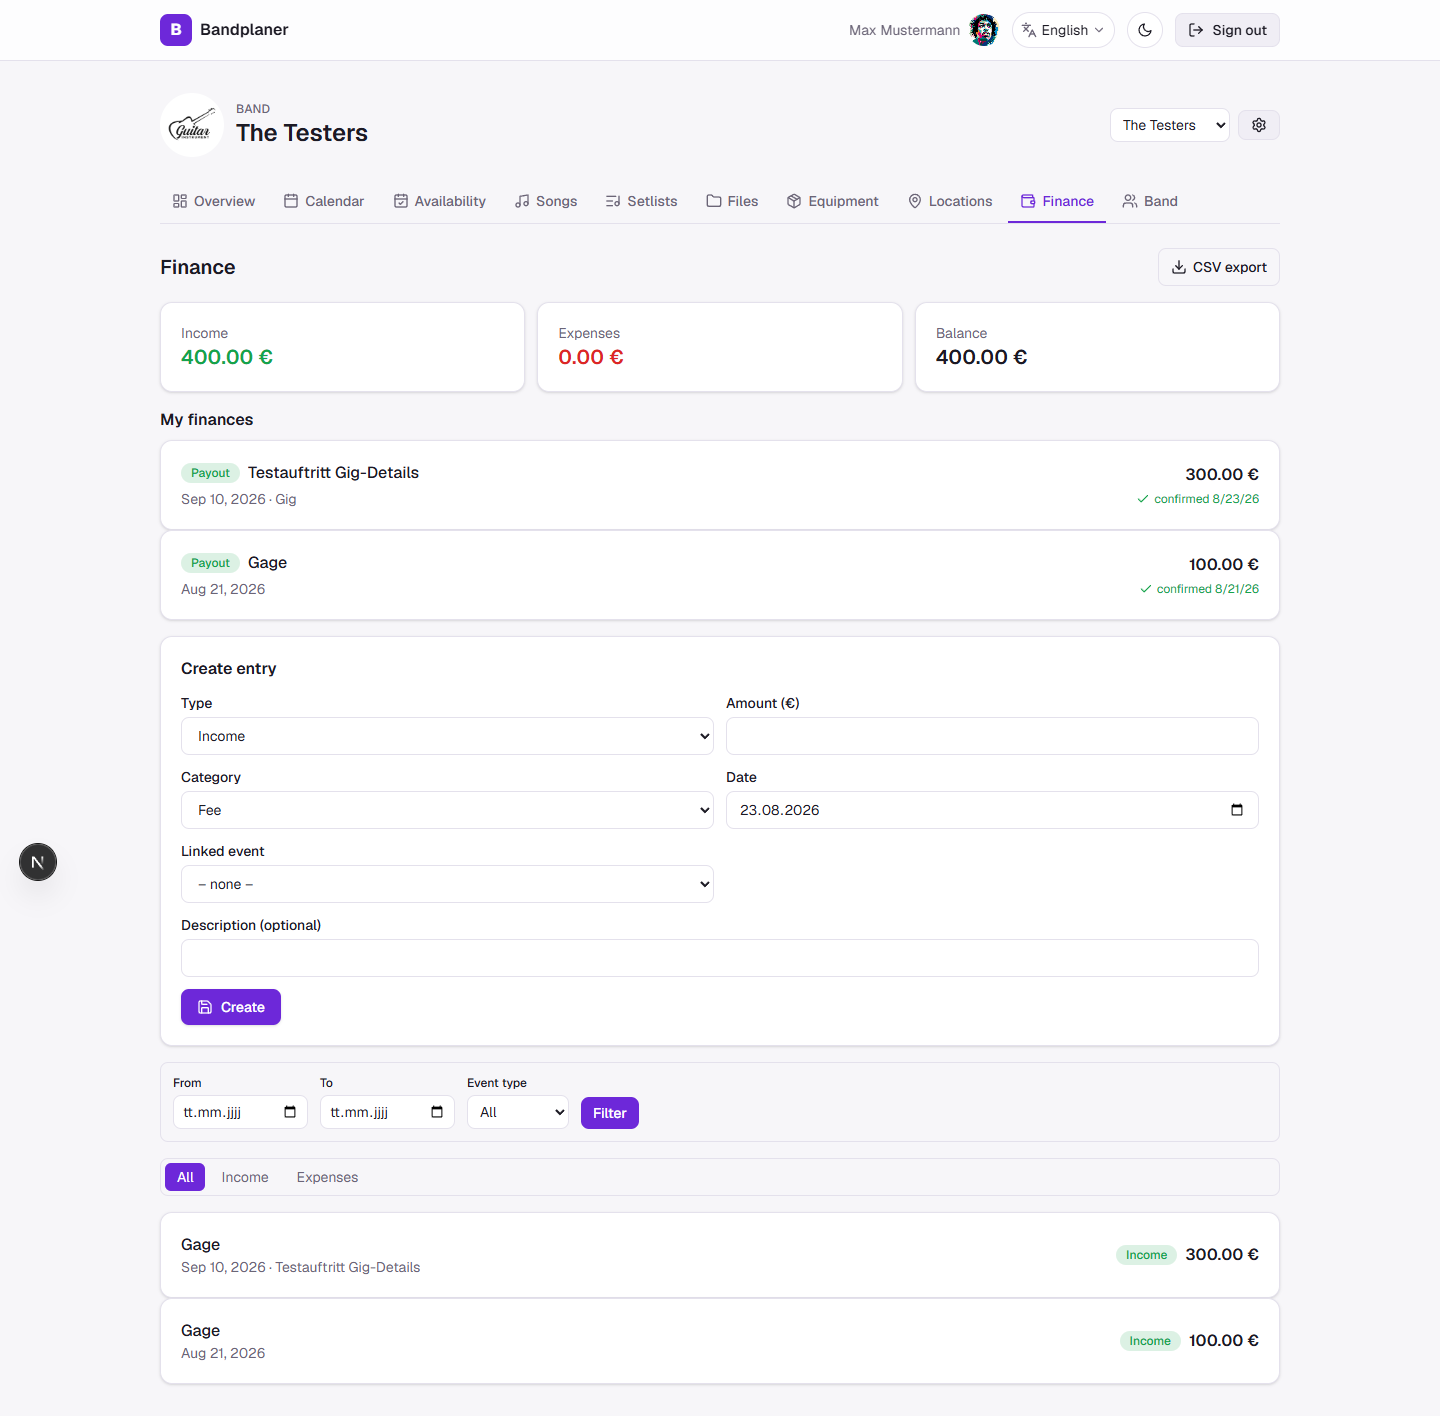
Task: Go to the Overview tab
Action: coord(214,201)
